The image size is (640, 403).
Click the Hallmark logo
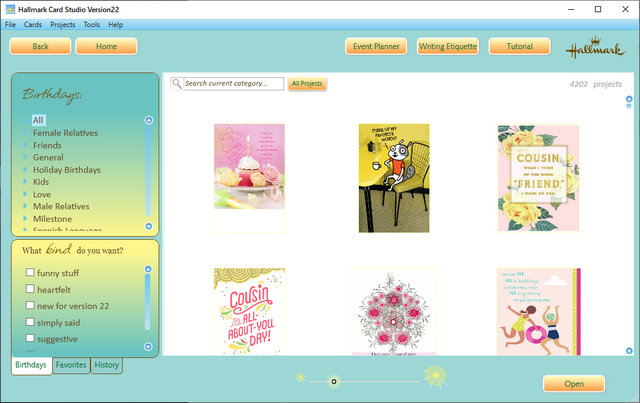pyautogui.click(x=595, y=47)
